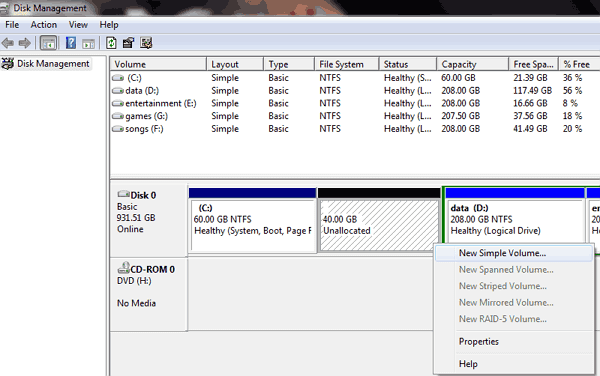The width and height of the screenshot is (600, 376).
Task: Click greyed New Mirrored Volume... entry
Action: [514, 303]
